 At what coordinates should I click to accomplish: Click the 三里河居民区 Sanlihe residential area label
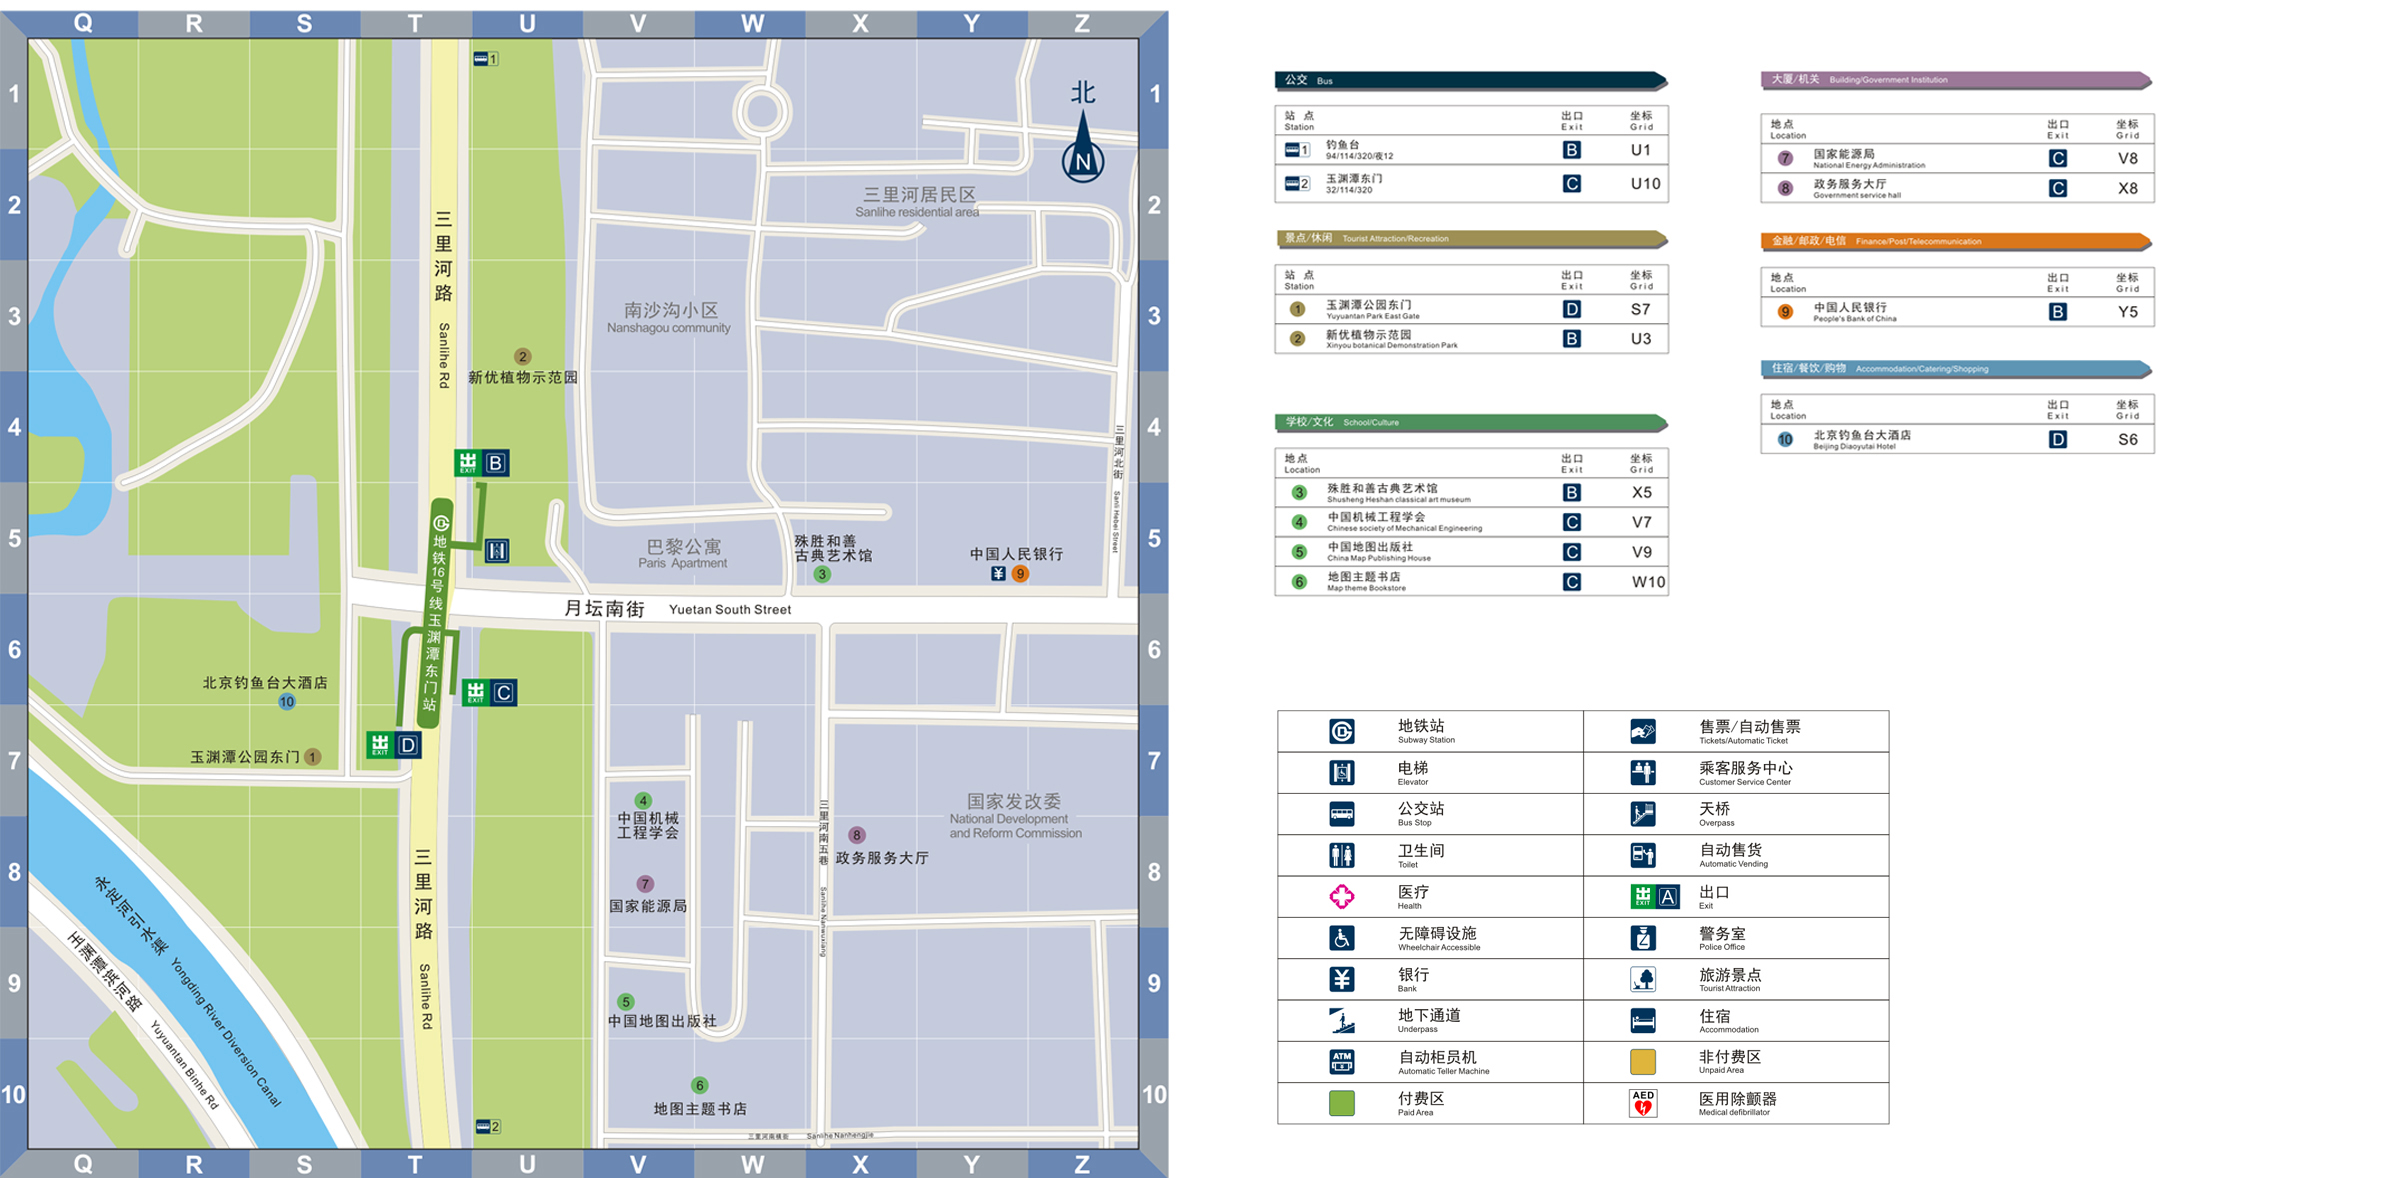point(918,201)
